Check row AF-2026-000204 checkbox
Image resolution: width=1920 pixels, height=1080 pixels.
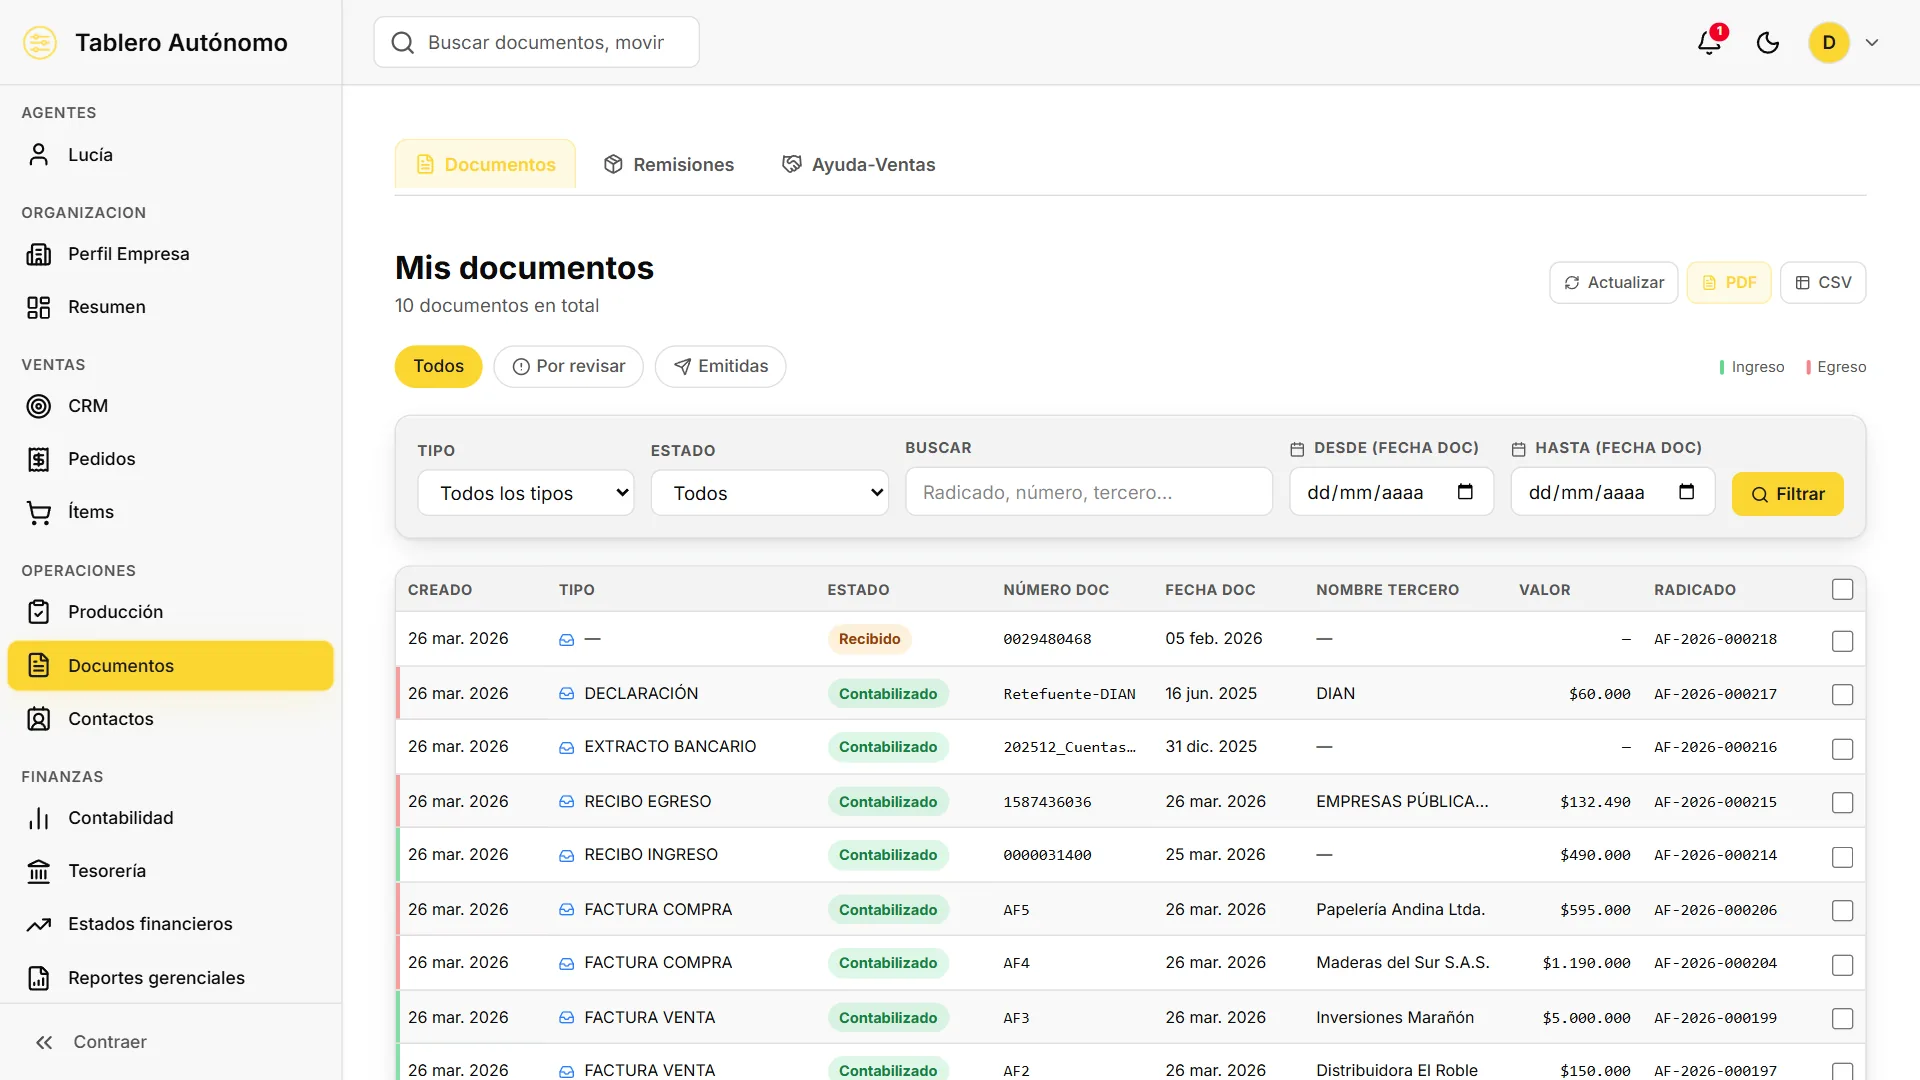1843,965
